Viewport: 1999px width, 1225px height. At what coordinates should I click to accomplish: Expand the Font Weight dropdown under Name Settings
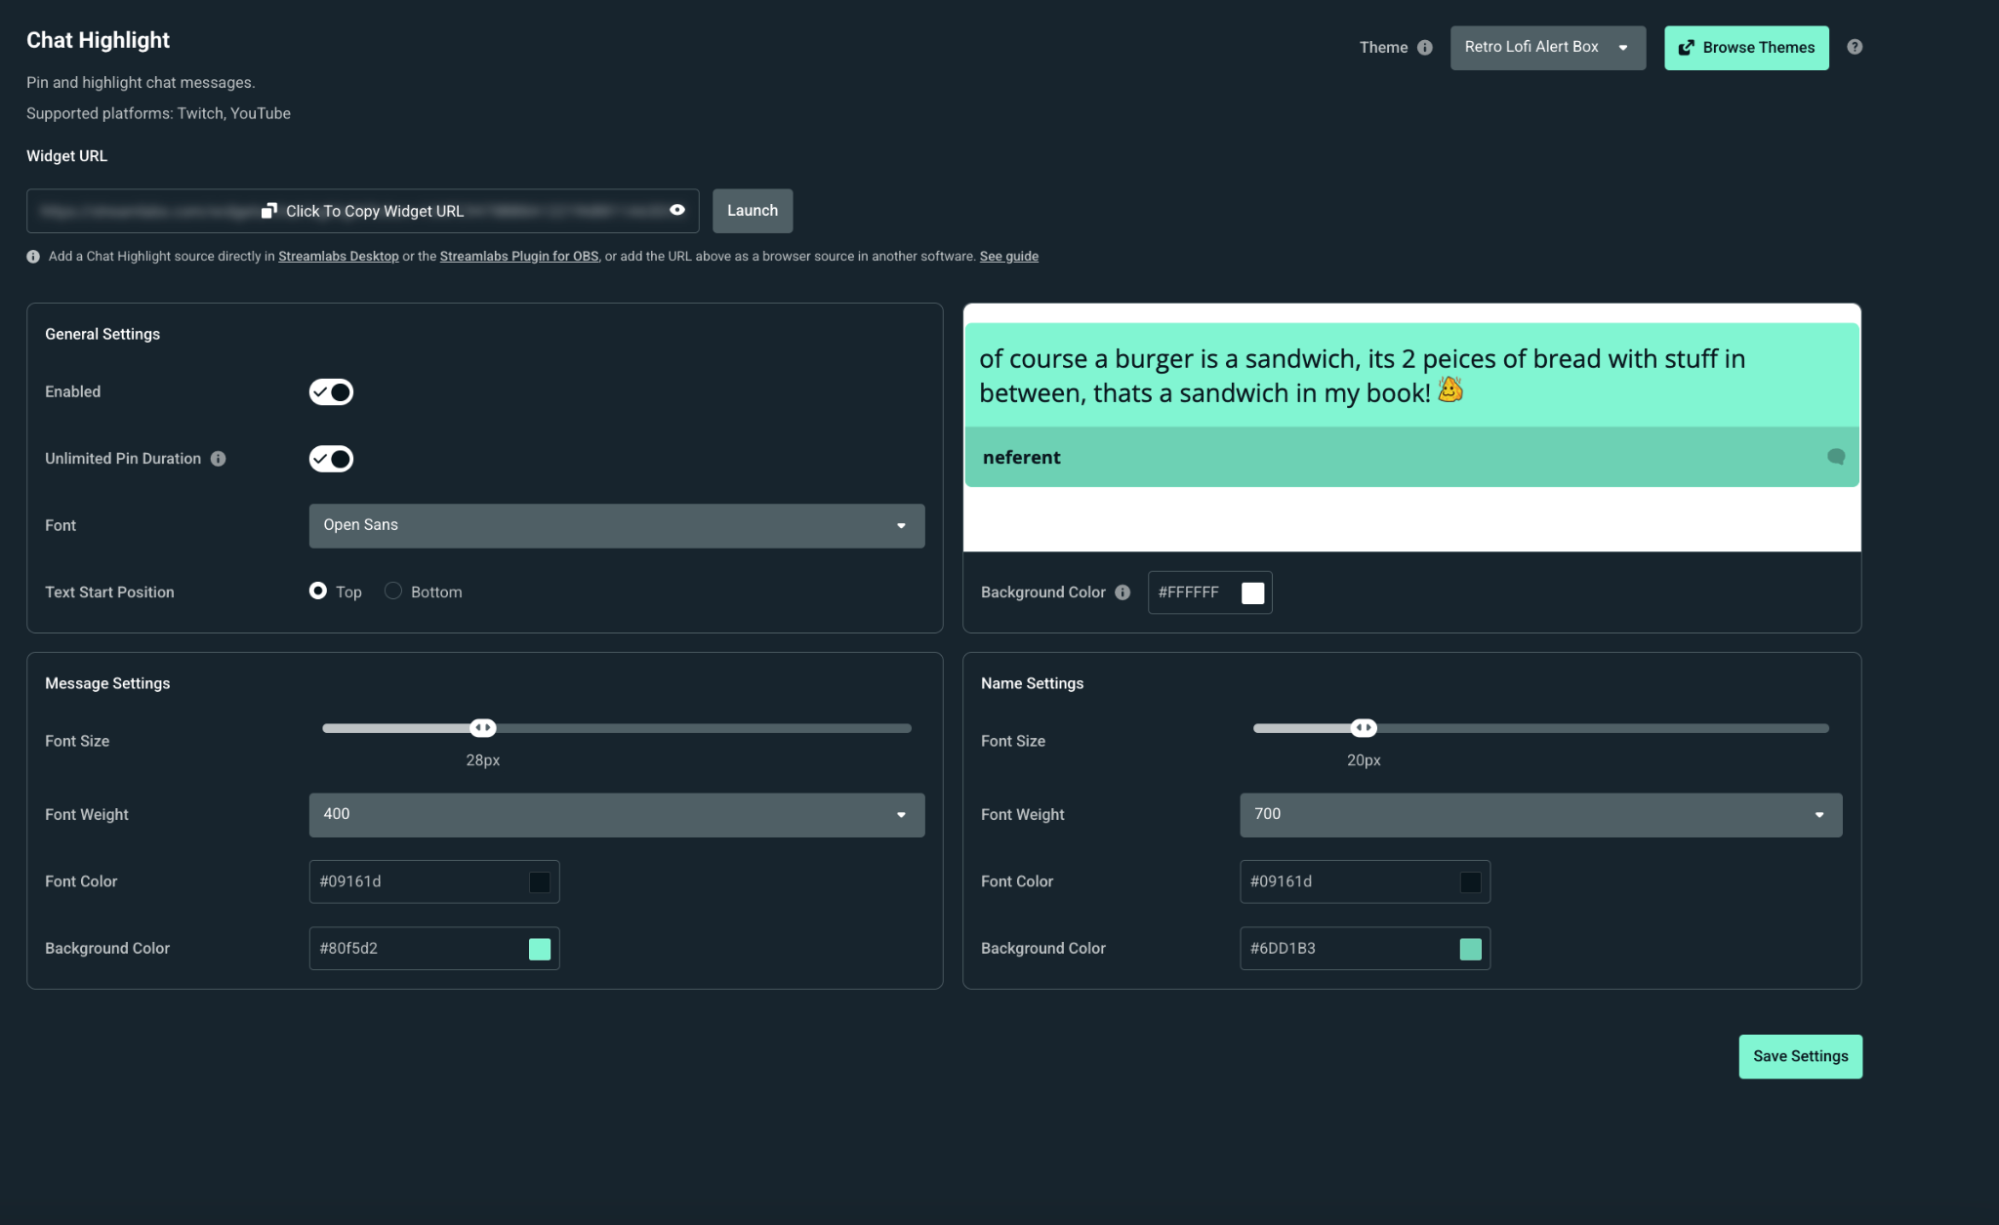tap(1539, 814)
